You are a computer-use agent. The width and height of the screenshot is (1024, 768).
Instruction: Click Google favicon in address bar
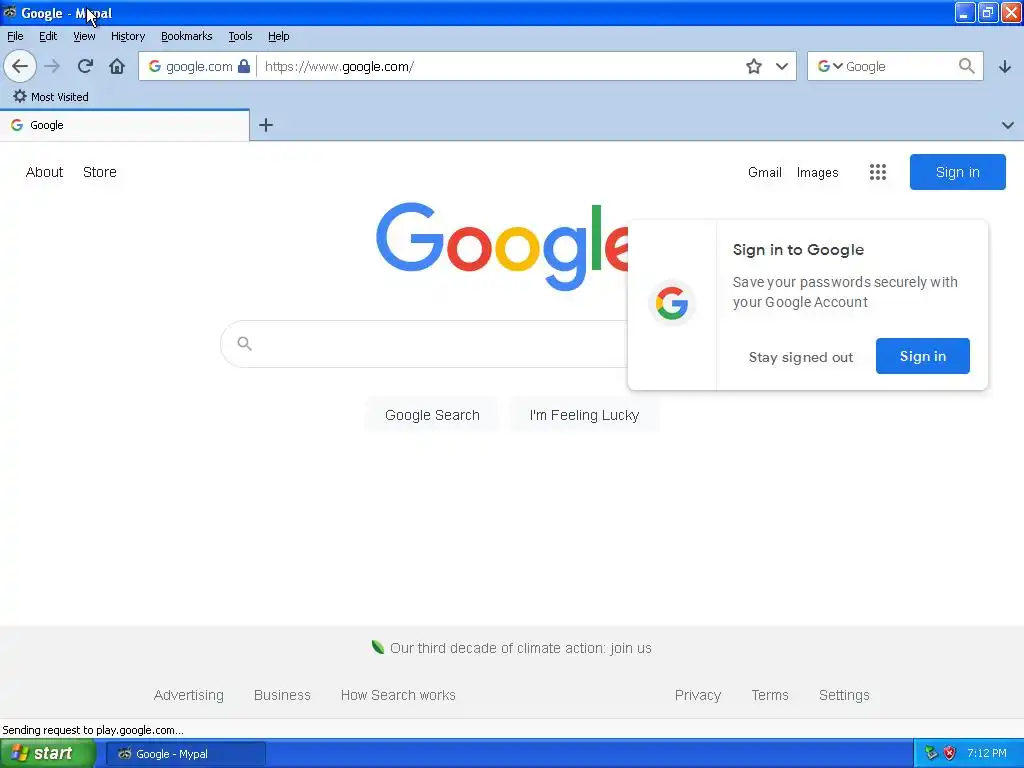(154, 66)
